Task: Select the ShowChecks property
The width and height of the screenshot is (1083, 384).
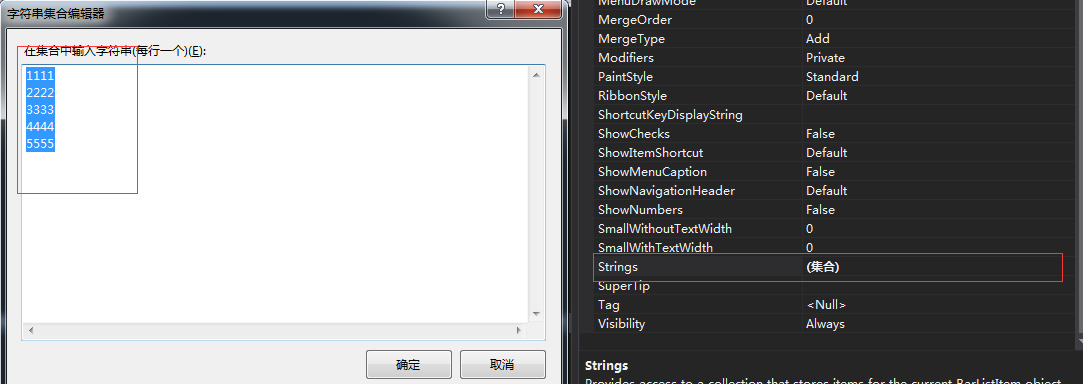Action: pos(633,134)
